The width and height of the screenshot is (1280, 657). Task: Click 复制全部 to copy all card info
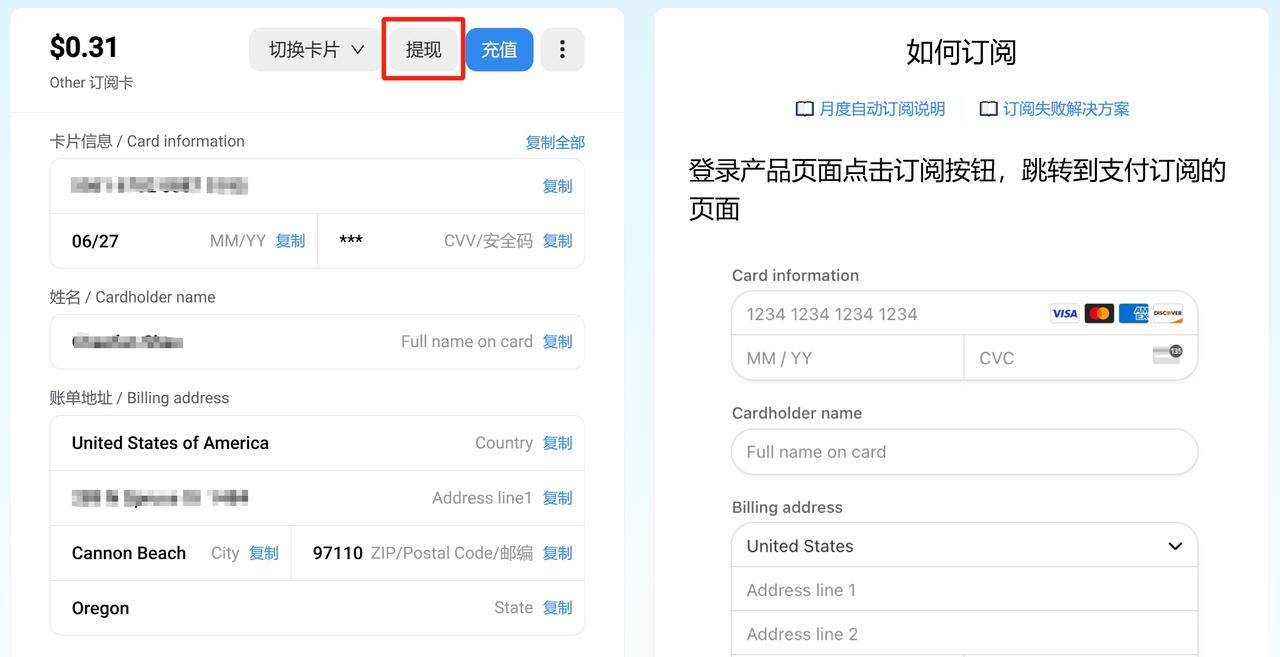click(555, 142)
